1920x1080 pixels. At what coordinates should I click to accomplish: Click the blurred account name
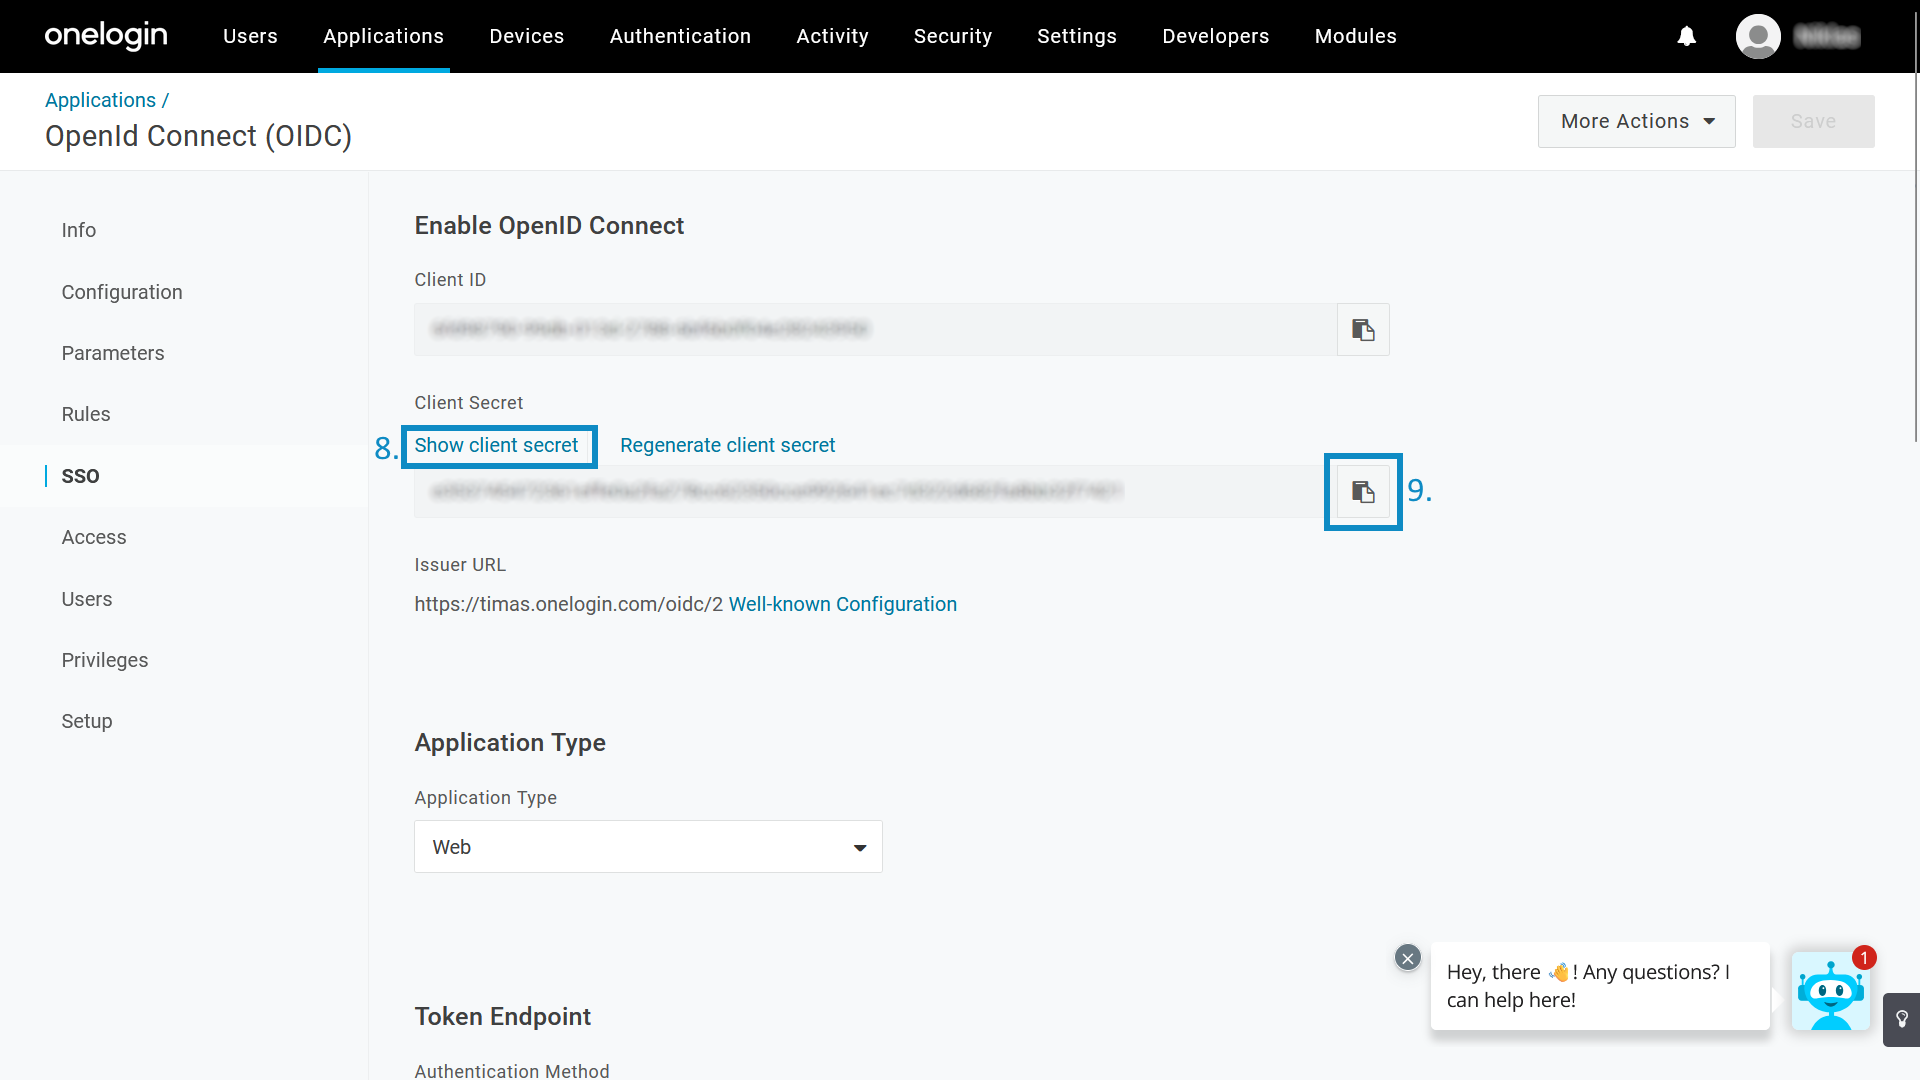(x=1827, y=36)
